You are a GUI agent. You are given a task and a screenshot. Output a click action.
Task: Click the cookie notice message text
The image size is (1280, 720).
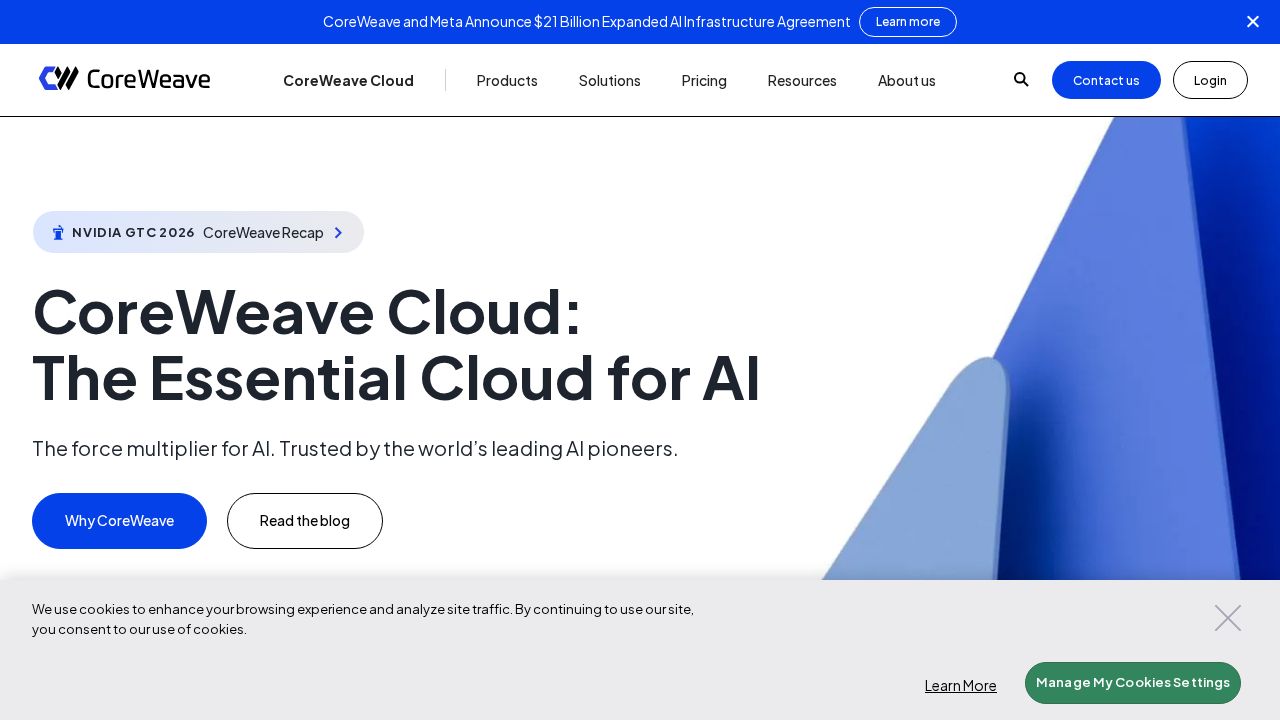(x=363, y=619)
